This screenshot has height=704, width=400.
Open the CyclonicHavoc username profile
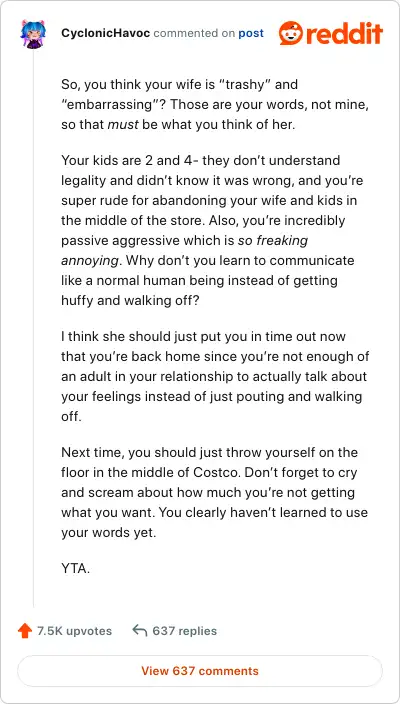click(x=105, y=33)
